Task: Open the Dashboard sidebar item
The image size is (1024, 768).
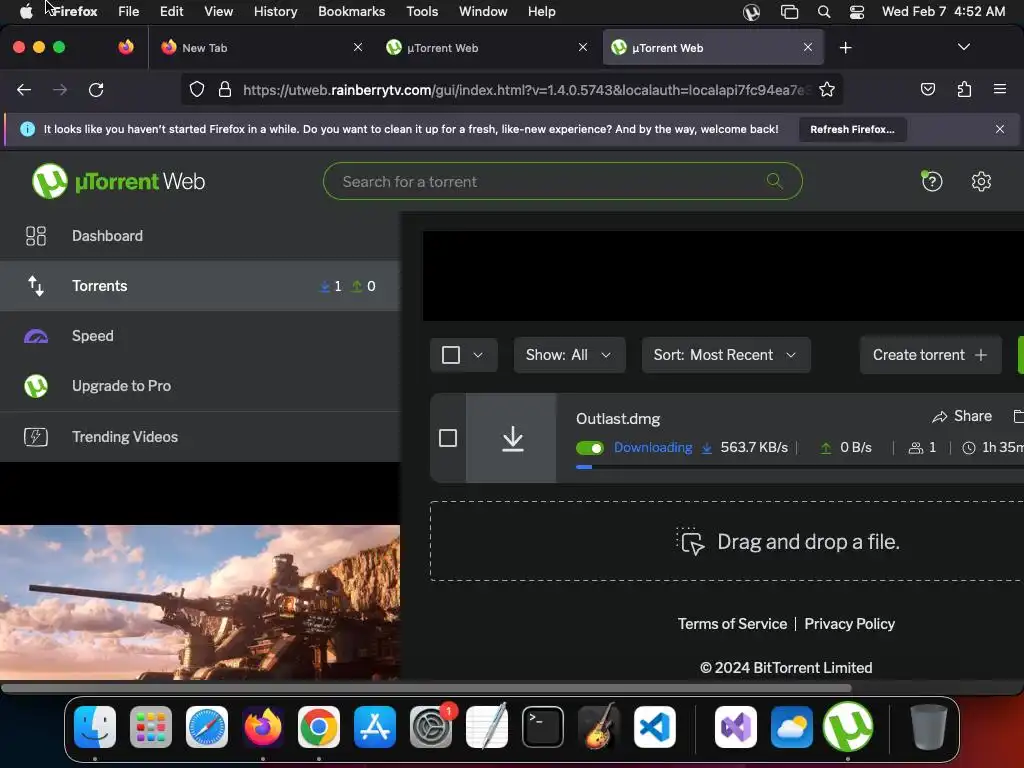Action: [200, 236]
